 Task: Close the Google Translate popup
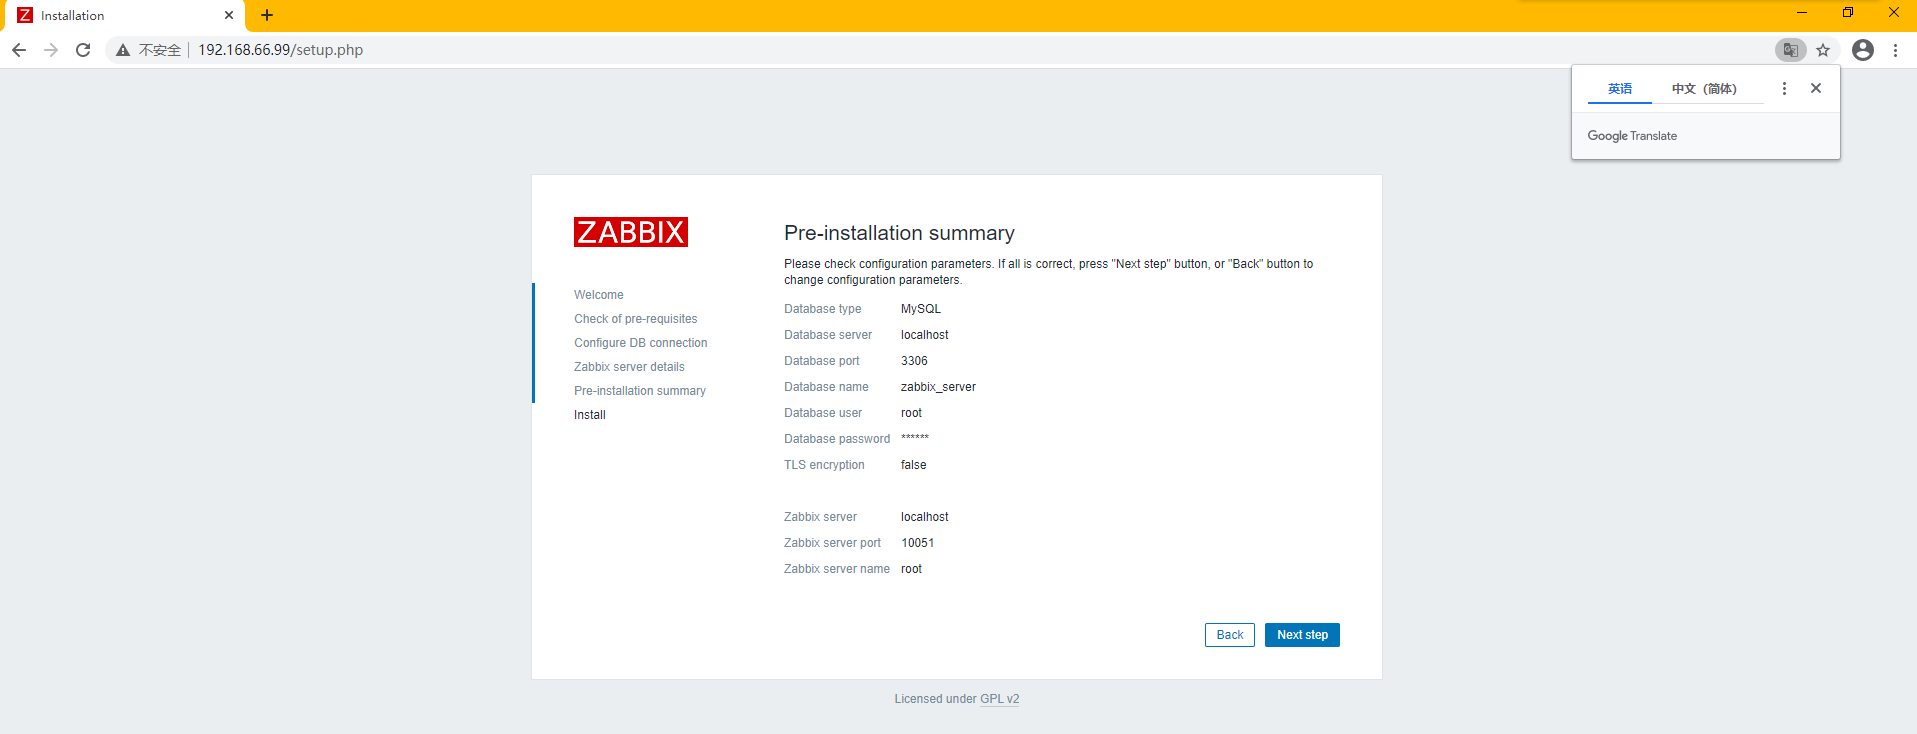[1816, 88]
